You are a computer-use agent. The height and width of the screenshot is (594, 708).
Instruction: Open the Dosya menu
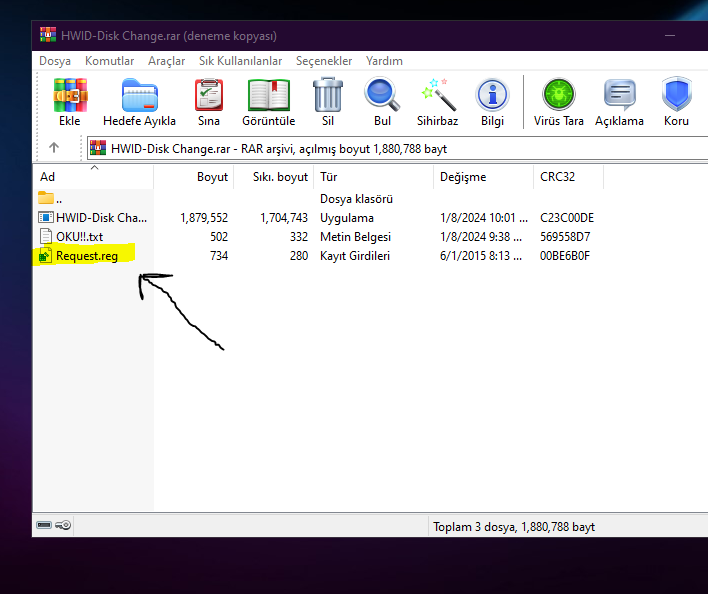coord(55,61)
